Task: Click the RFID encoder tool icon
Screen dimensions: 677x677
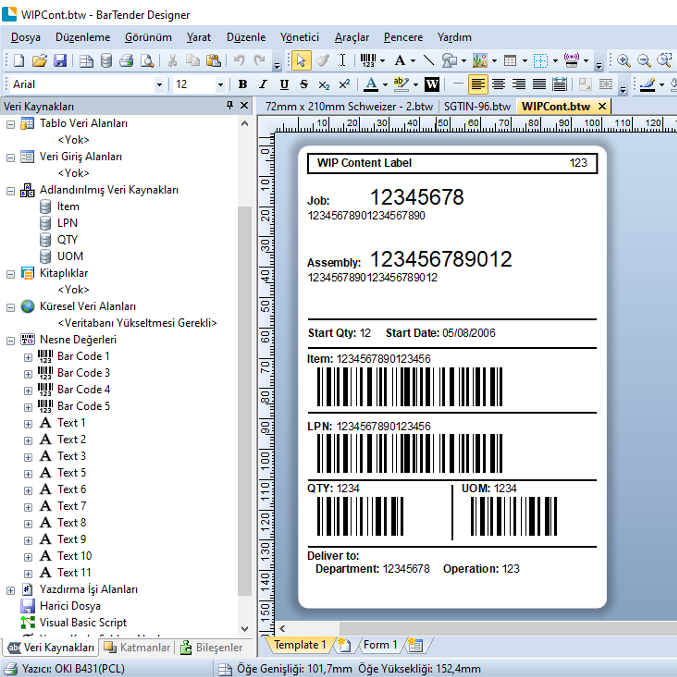Action: (572, 61)
